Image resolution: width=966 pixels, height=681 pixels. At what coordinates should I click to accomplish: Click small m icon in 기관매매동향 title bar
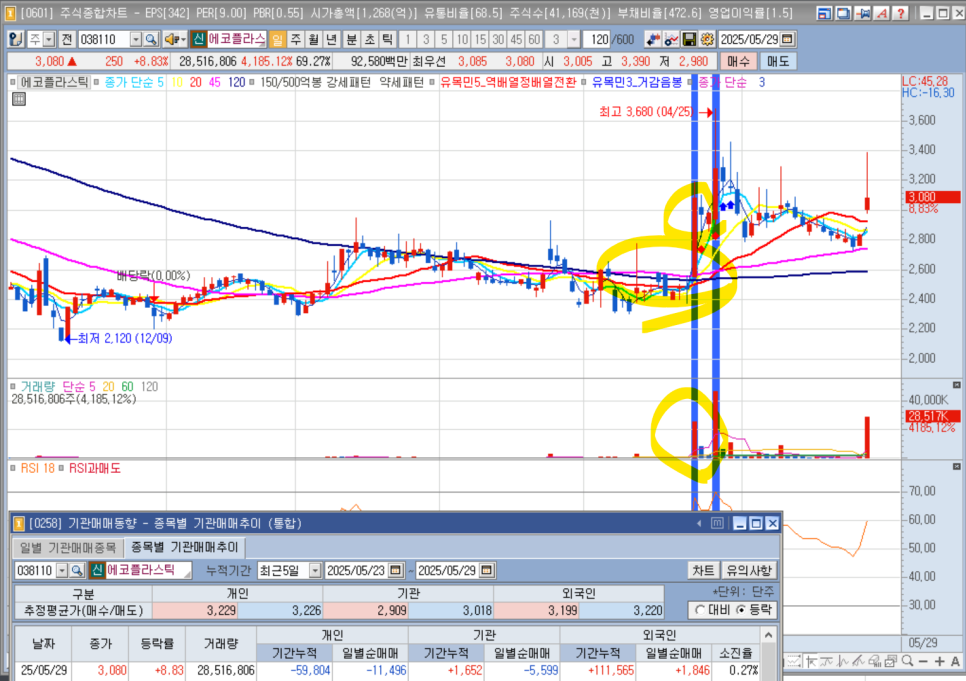tap(717, 523)
